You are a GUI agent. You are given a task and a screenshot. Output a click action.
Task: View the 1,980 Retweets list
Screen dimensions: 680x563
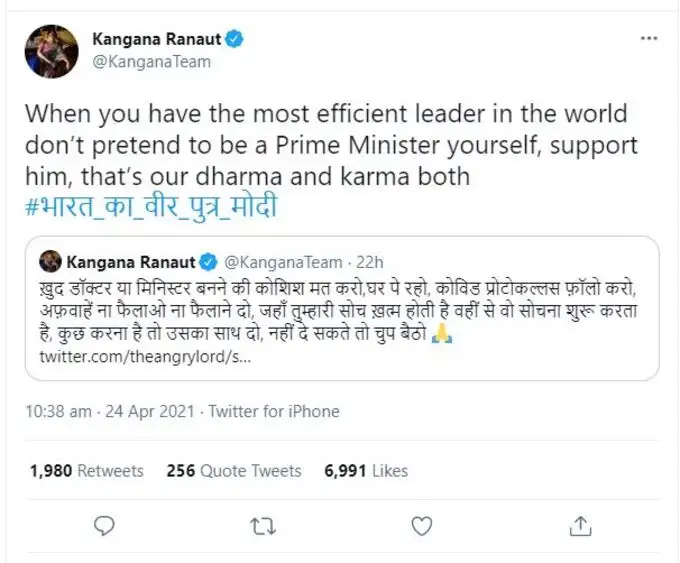click(x=87, y=470)
